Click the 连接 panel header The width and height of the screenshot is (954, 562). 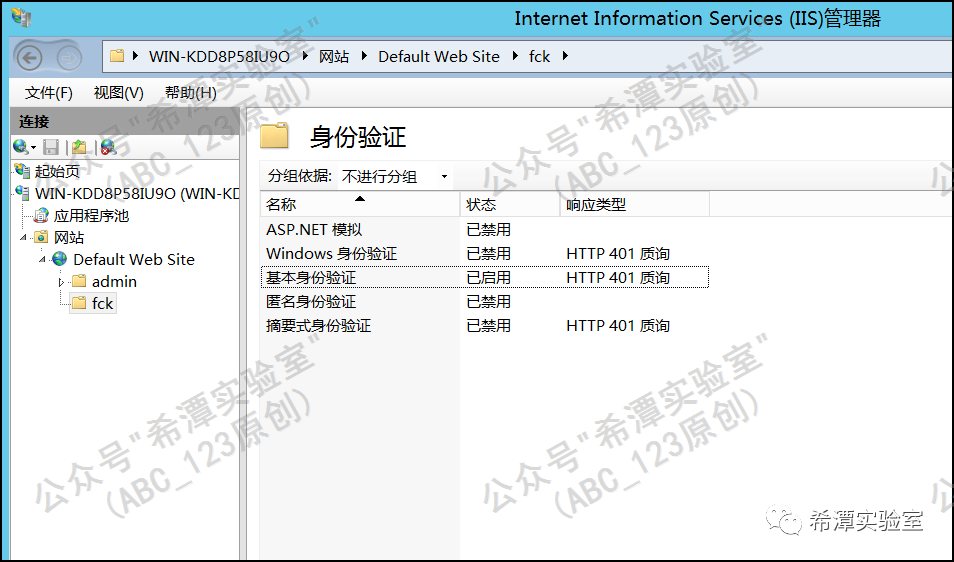point(125,122)
